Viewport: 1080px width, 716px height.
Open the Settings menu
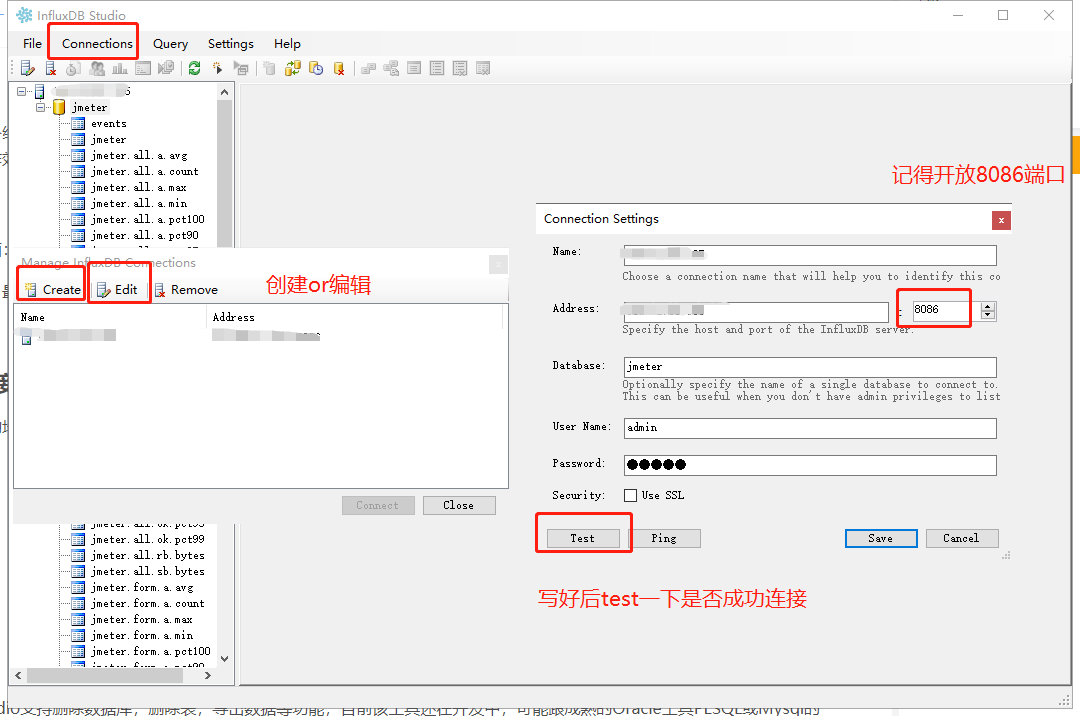tap(230, 44)
